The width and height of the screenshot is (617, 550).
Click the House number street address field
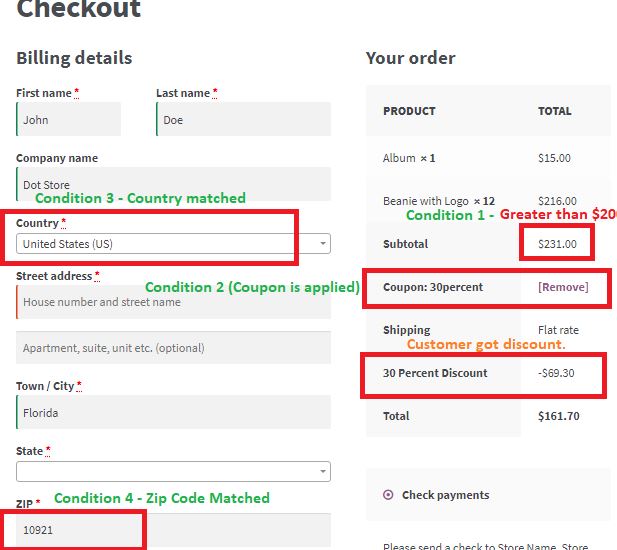(172, 302)
